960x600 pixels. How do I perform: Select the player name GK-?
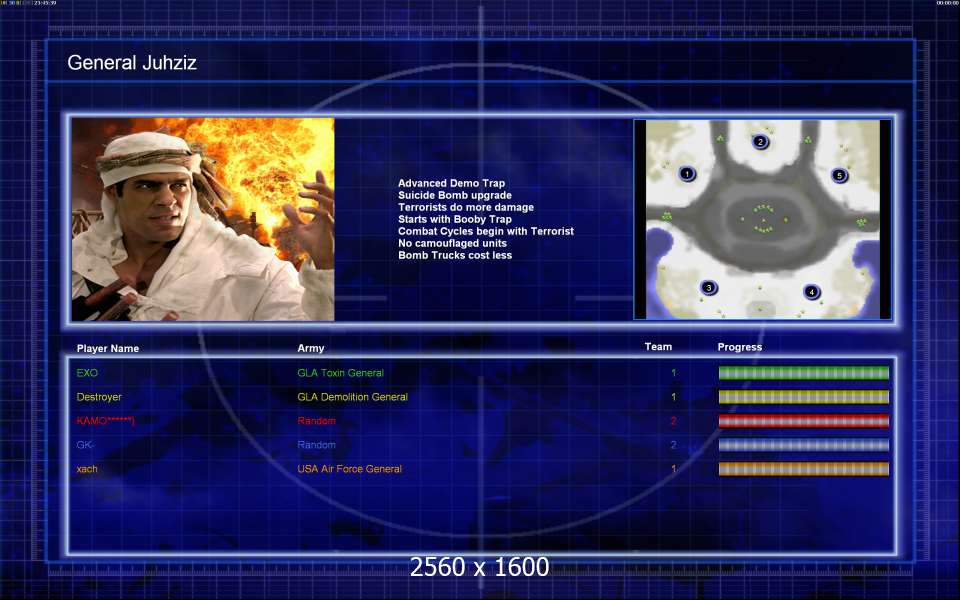[x=85, y=445]
